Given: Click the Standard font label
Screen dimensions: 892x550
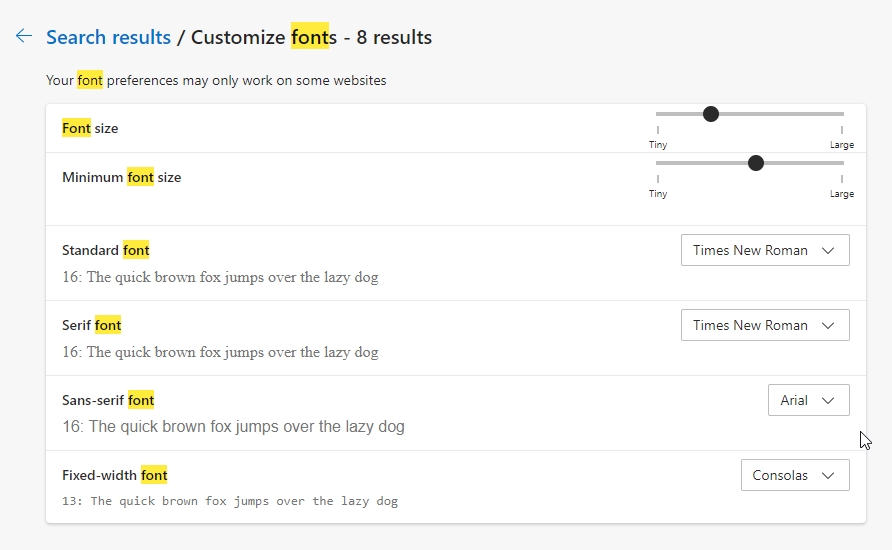Looking at the screenshot, I should (105, 251).
